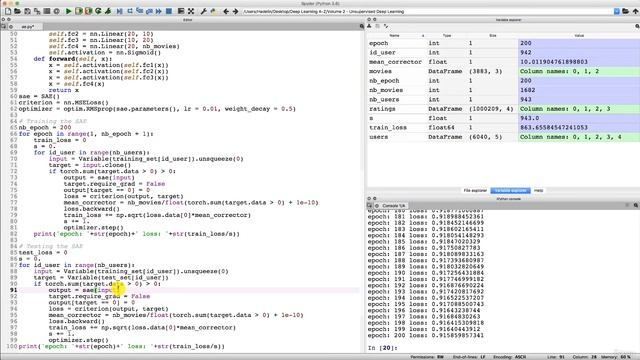Switch to the Help tab
The height and width of the screenshot is (360, 640).
tap(539, 191)
